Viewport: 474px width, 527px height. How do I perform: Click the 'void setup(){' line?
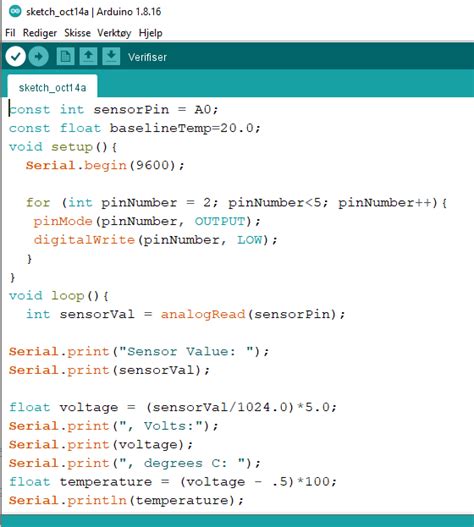(x=63, y=147)
